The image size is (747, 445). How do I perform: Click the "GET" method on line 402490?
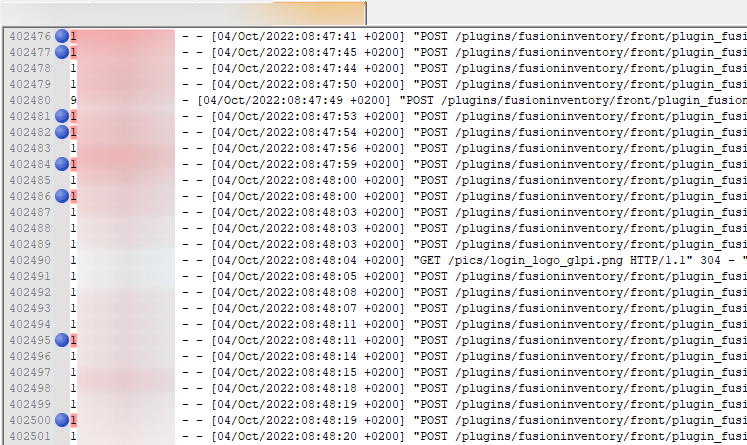(431, 260)
